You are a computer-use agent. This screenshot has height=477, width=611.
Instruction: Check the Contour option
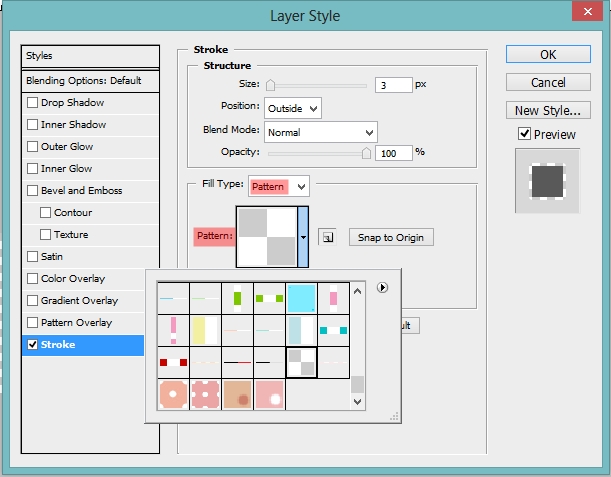point(45,212)
